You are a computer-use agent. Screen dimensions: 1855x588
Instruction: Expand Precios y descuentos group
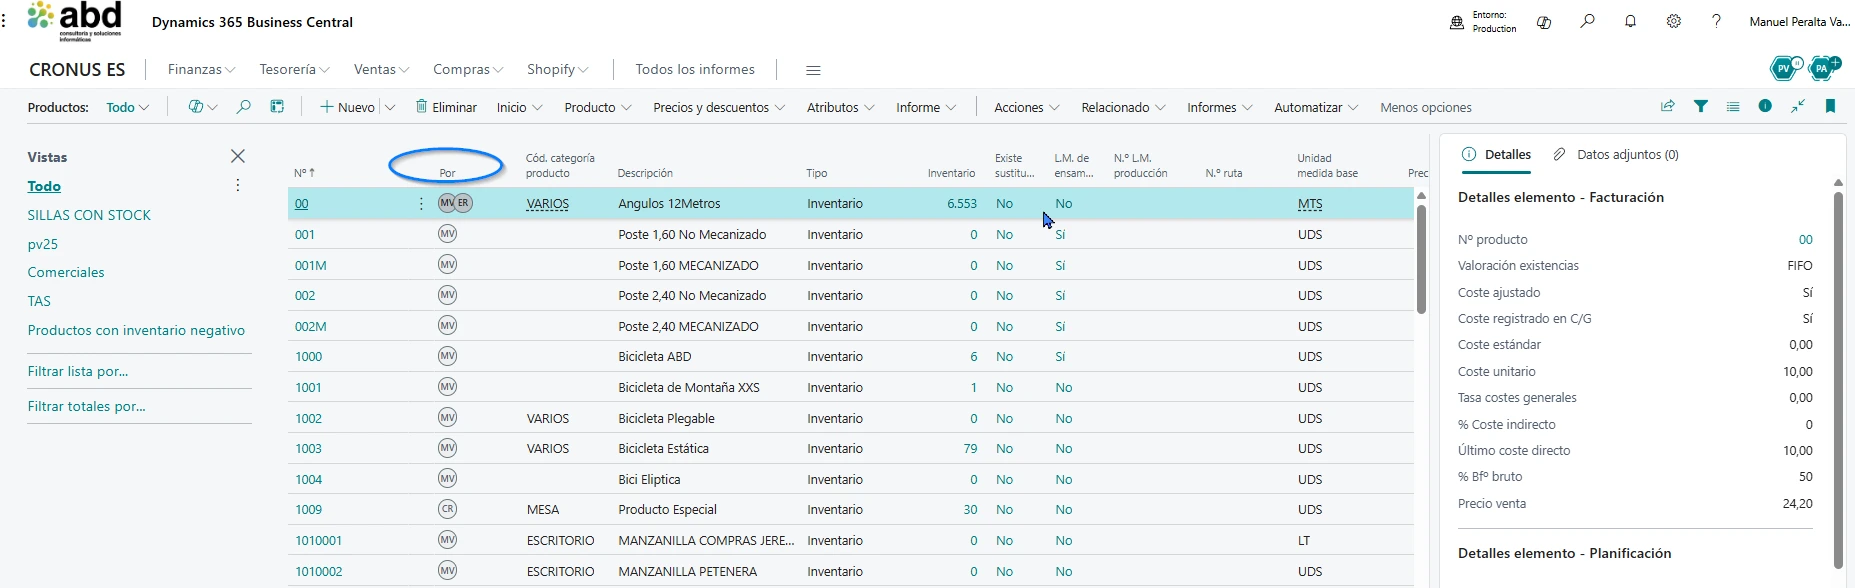(718, 107)
